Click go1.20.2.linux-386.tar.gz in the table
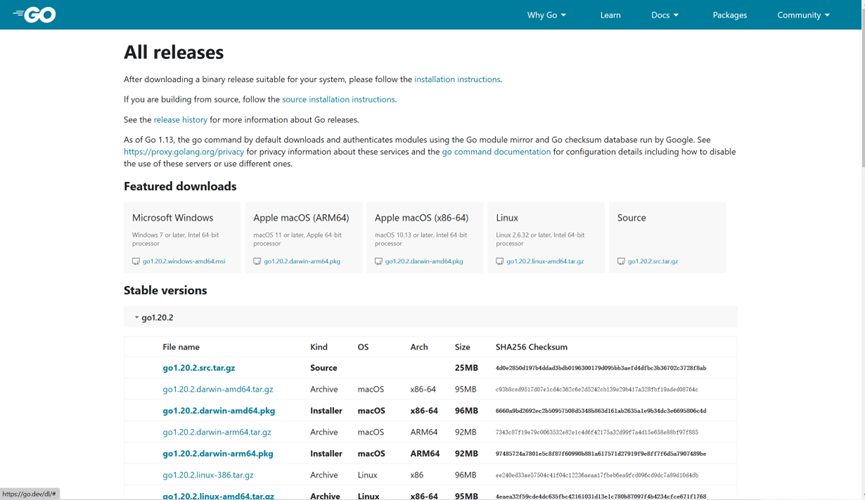Viewport: 865px width, 500px height. (208, 475)
